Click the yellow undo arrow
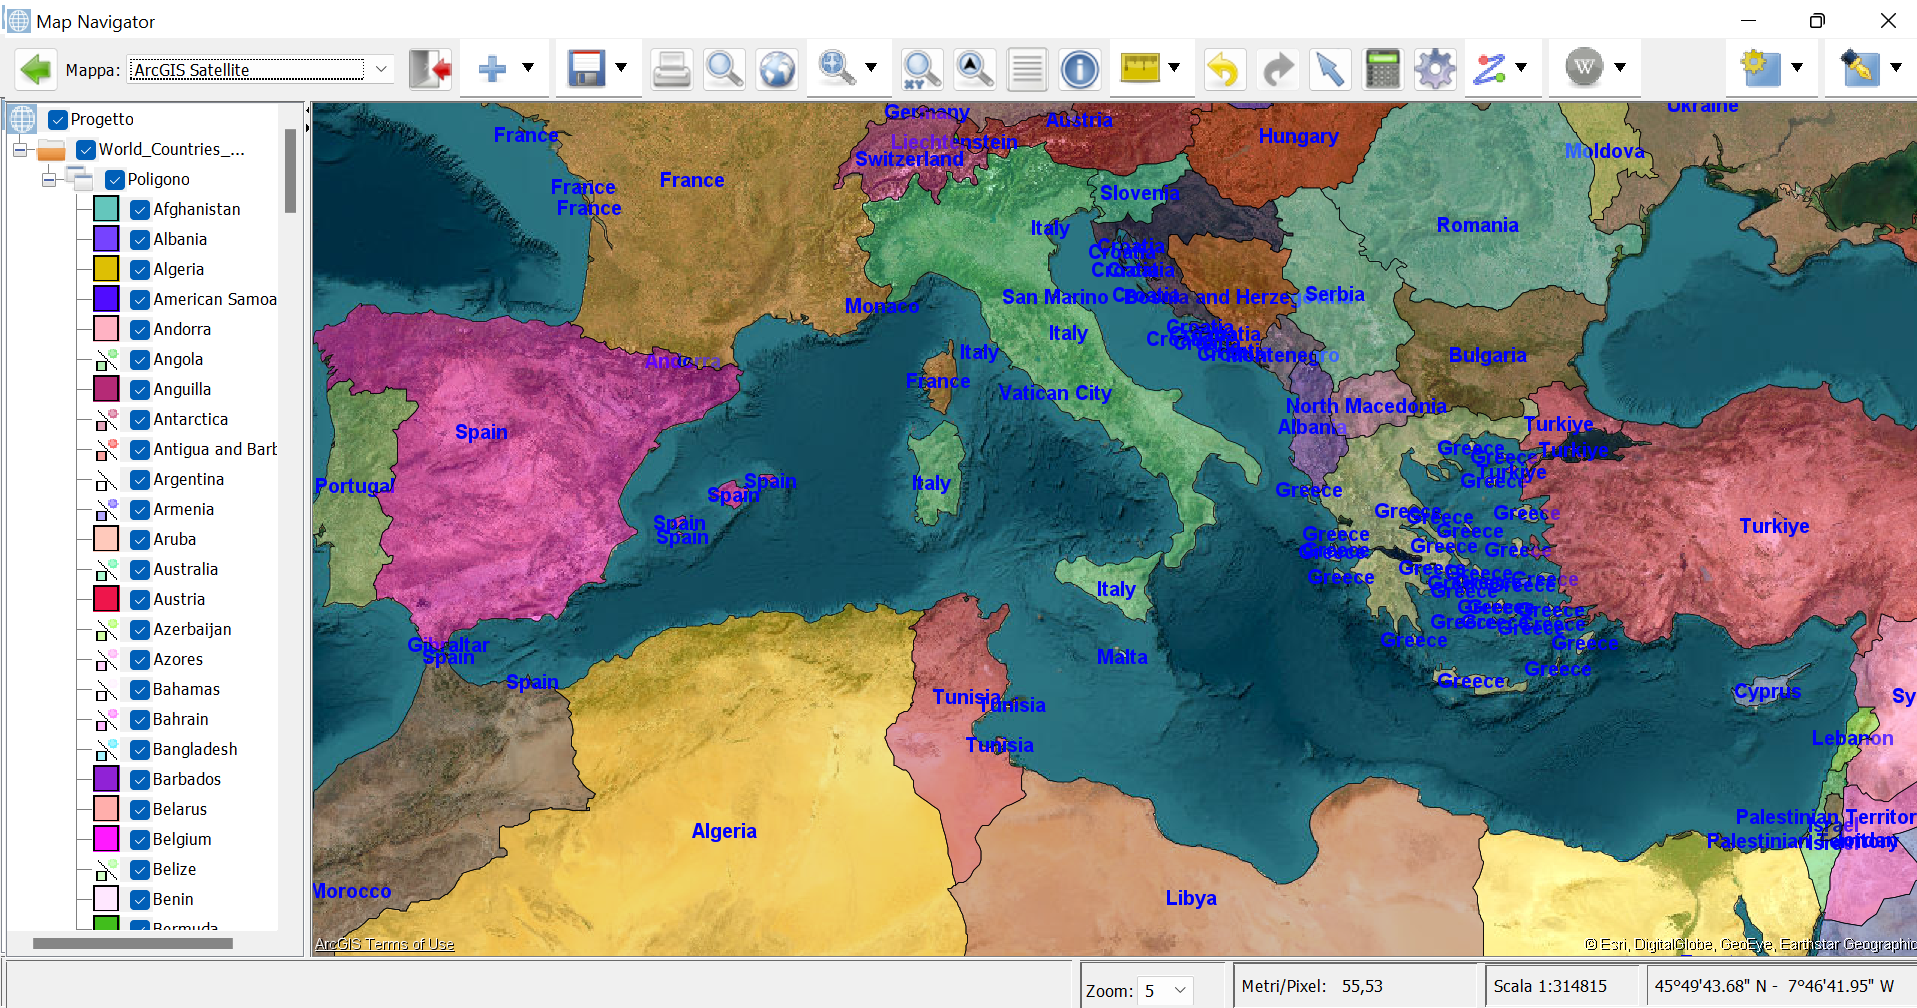The width and height of the screenshot is (1917, 1008). point(1223,70)
